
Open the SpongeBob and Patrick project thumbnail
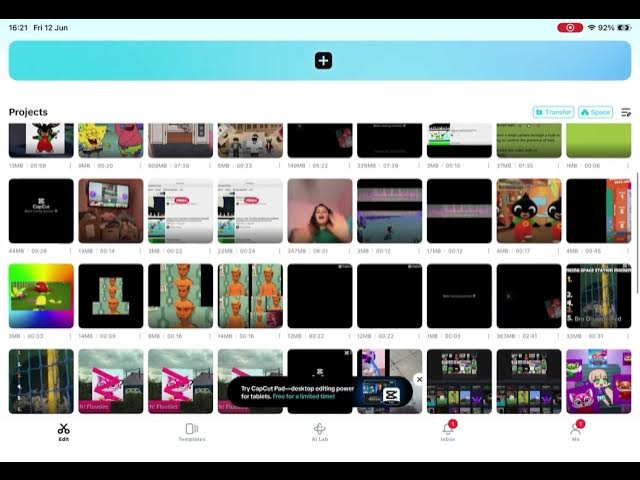[x=111, y=140]
